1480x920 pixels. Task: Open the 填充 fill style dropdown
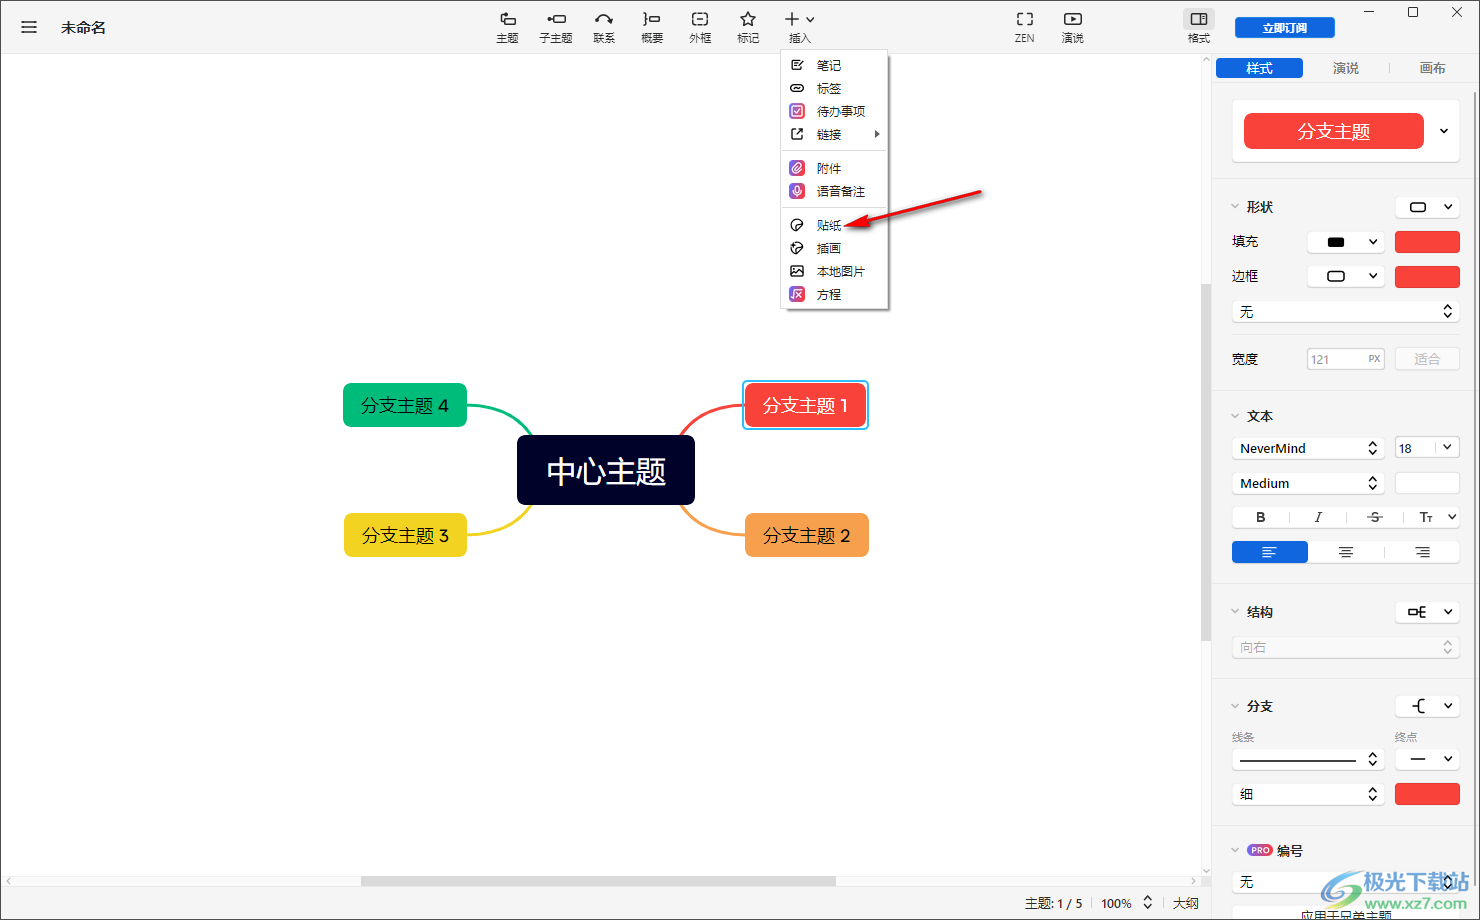(x=1346, y=242)
